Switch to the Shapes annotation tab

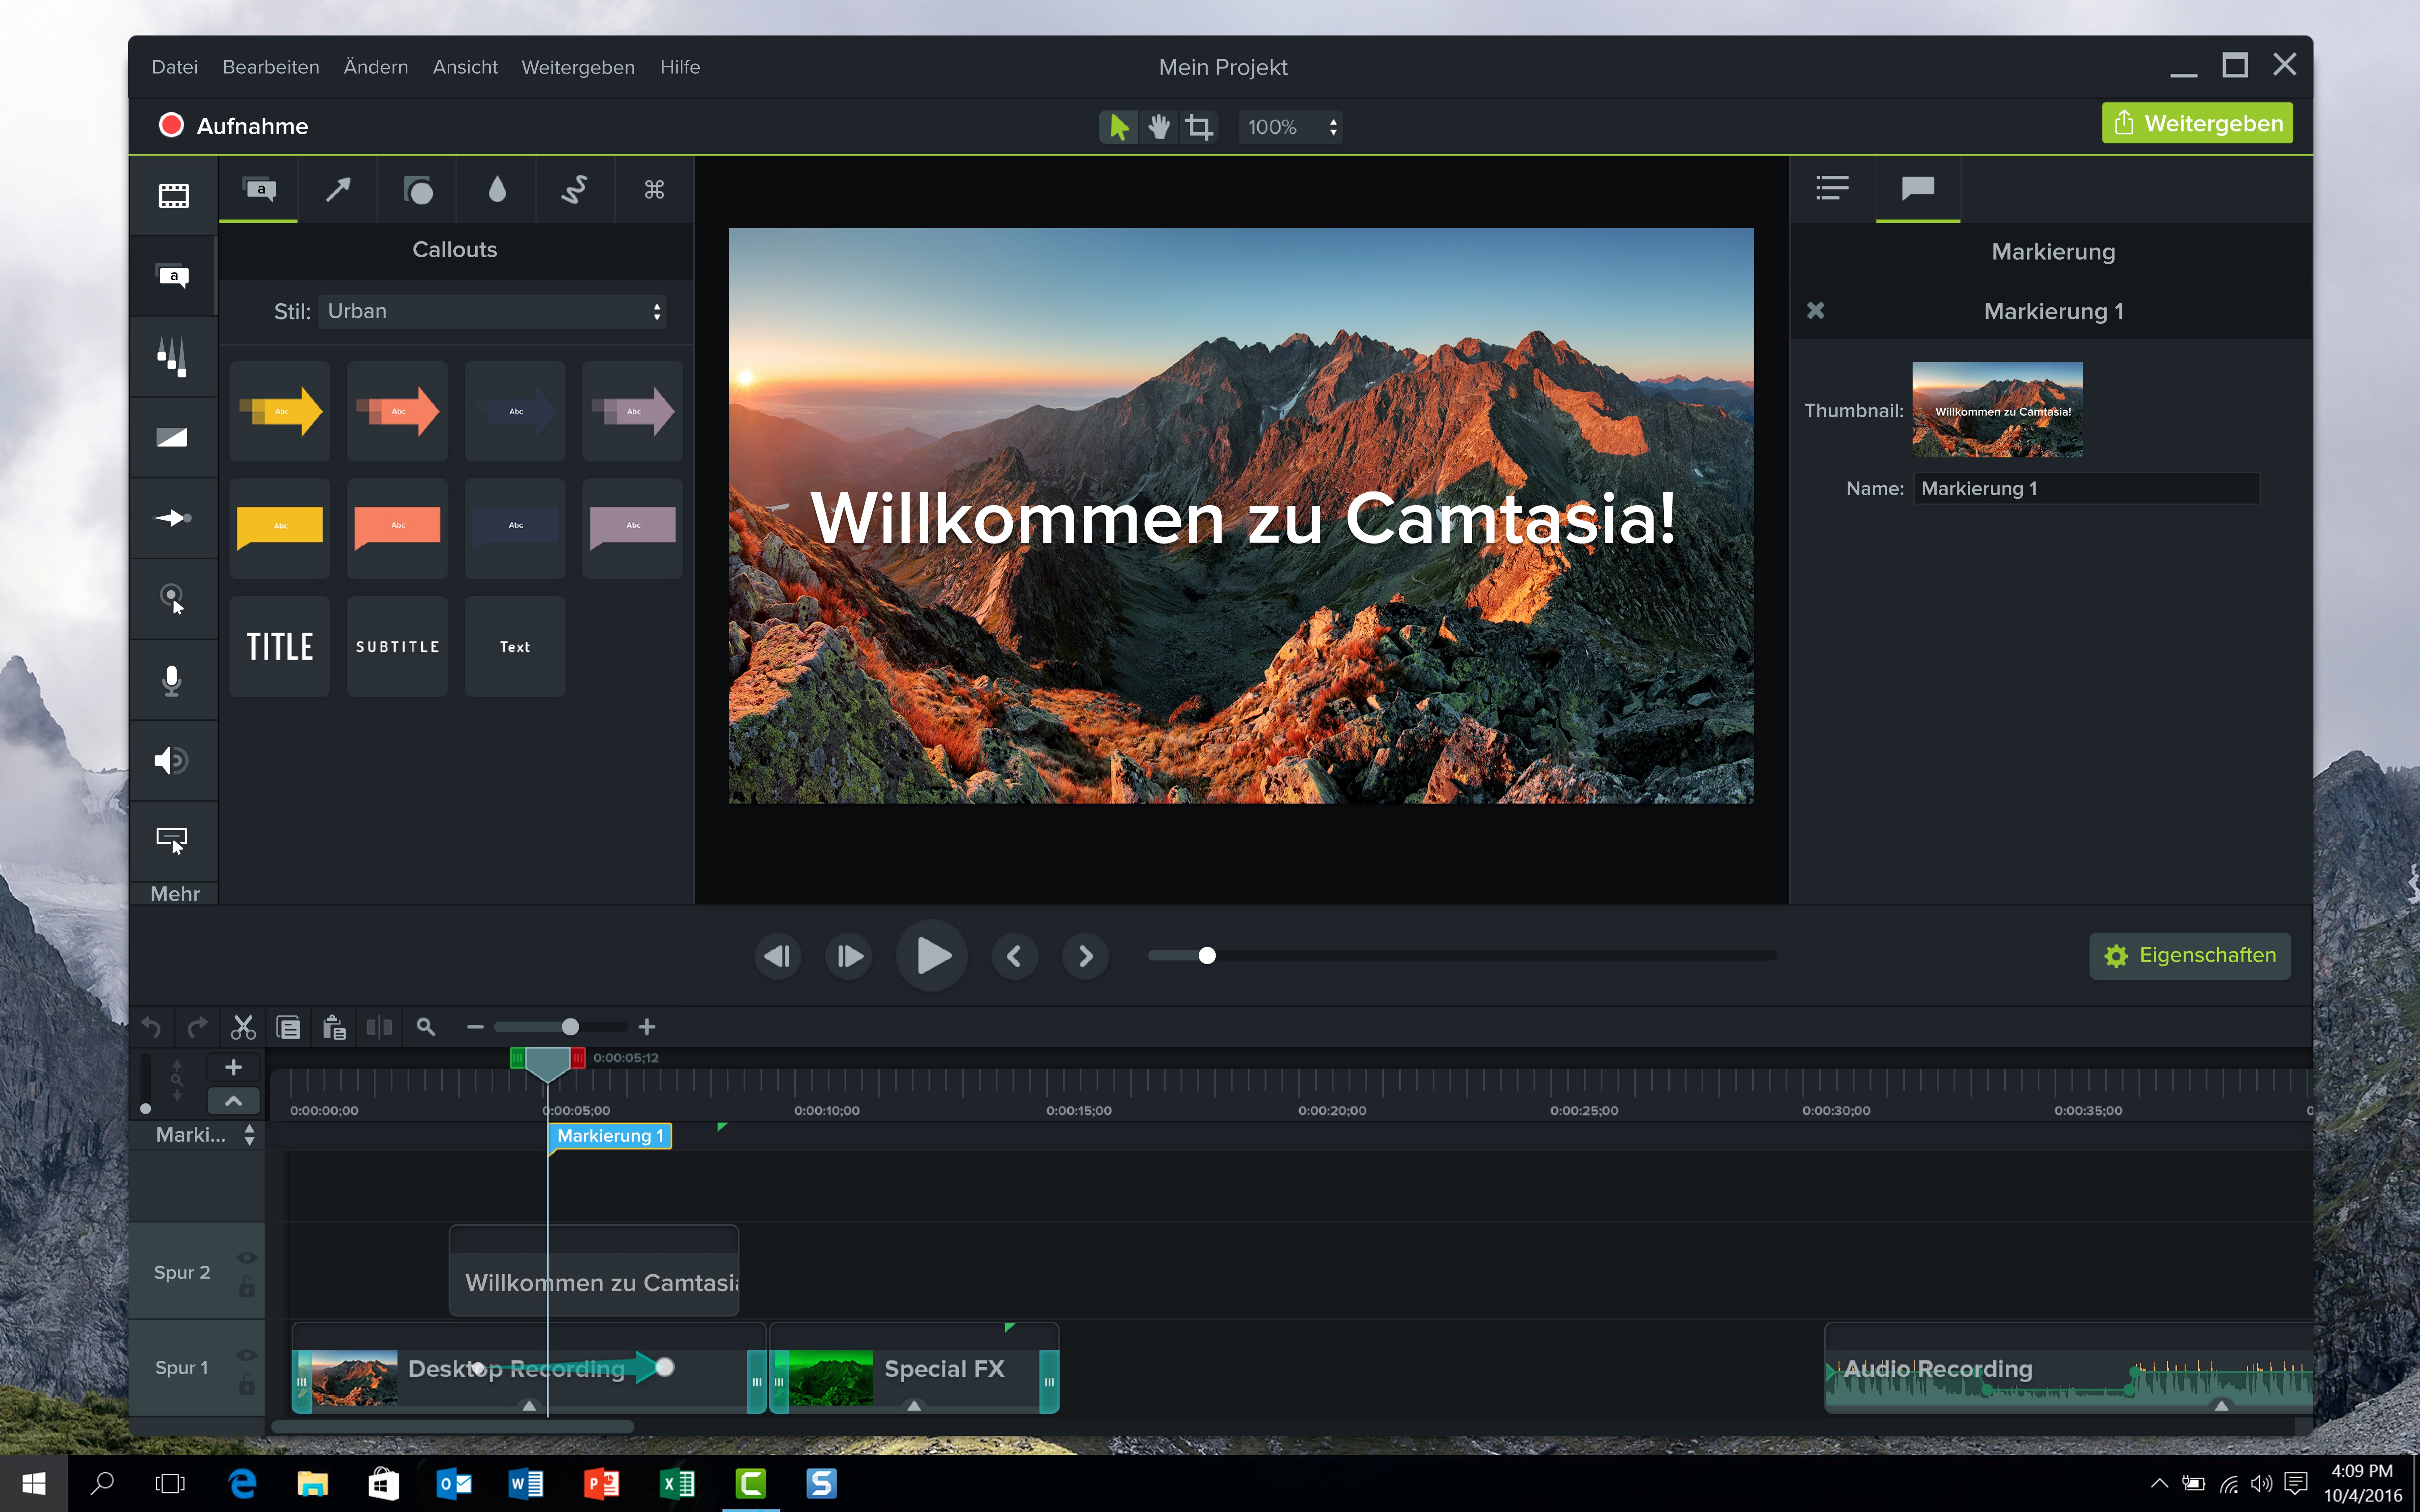pos(418,189)
